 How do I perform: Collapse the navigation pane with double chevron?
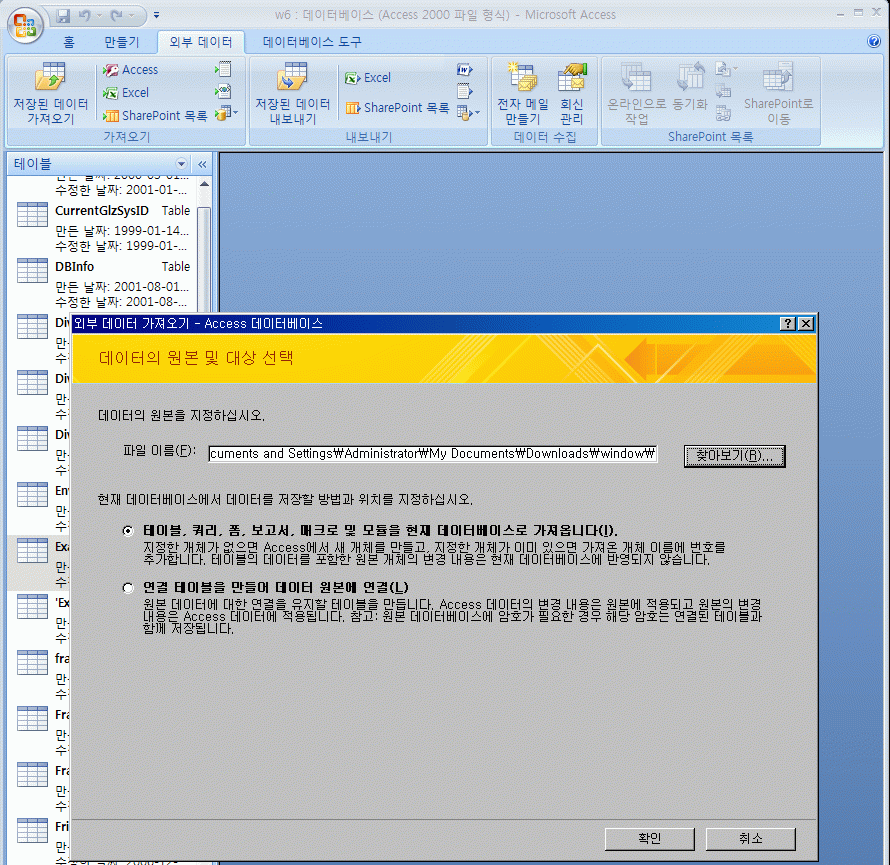(x=201, y=164)
